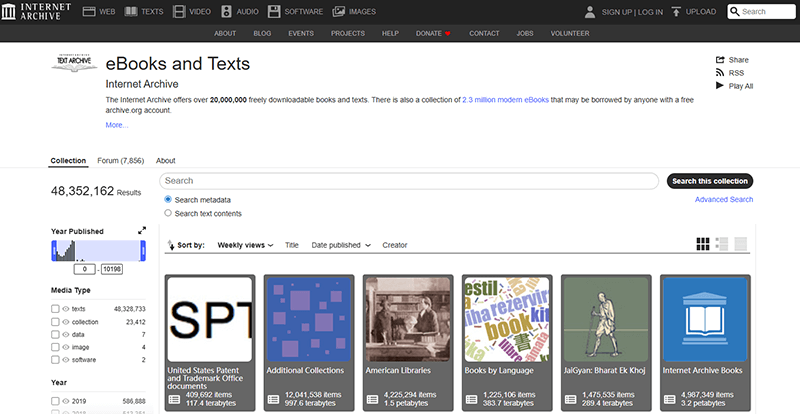Open the Software floppy disk icon
Screen dimensions: 800x414
coord(274,12)
